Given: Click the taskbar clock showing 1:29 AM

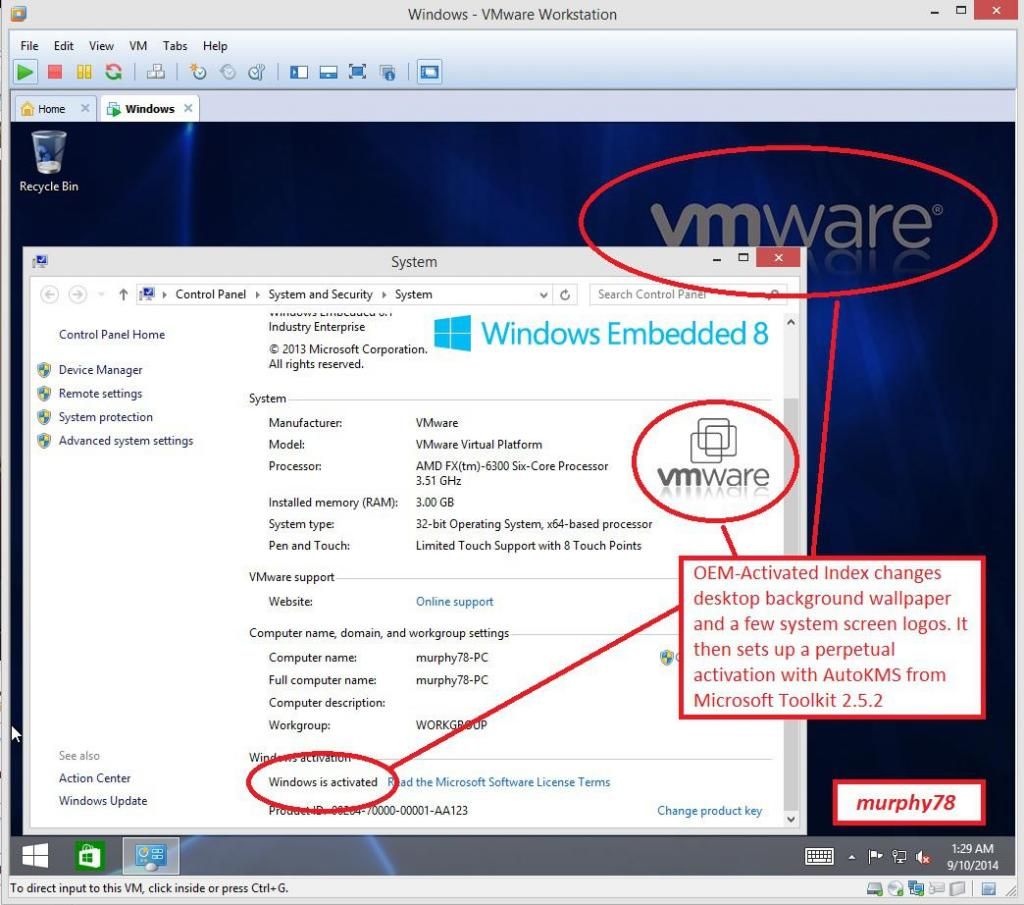Looking at the screenshot, I should pyautogui.click(x=972, y=857).
